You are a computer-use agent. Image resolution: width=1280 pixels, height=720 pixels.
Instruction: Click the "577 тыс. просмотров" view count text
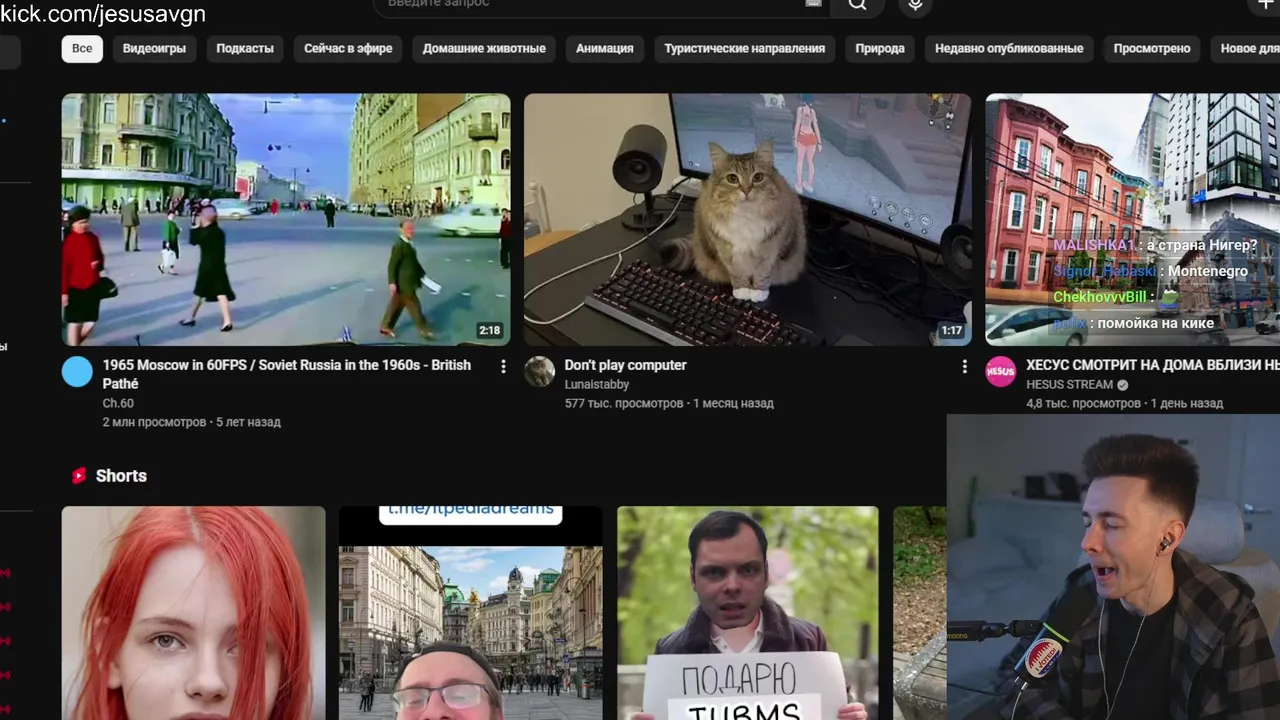[624, 403]
